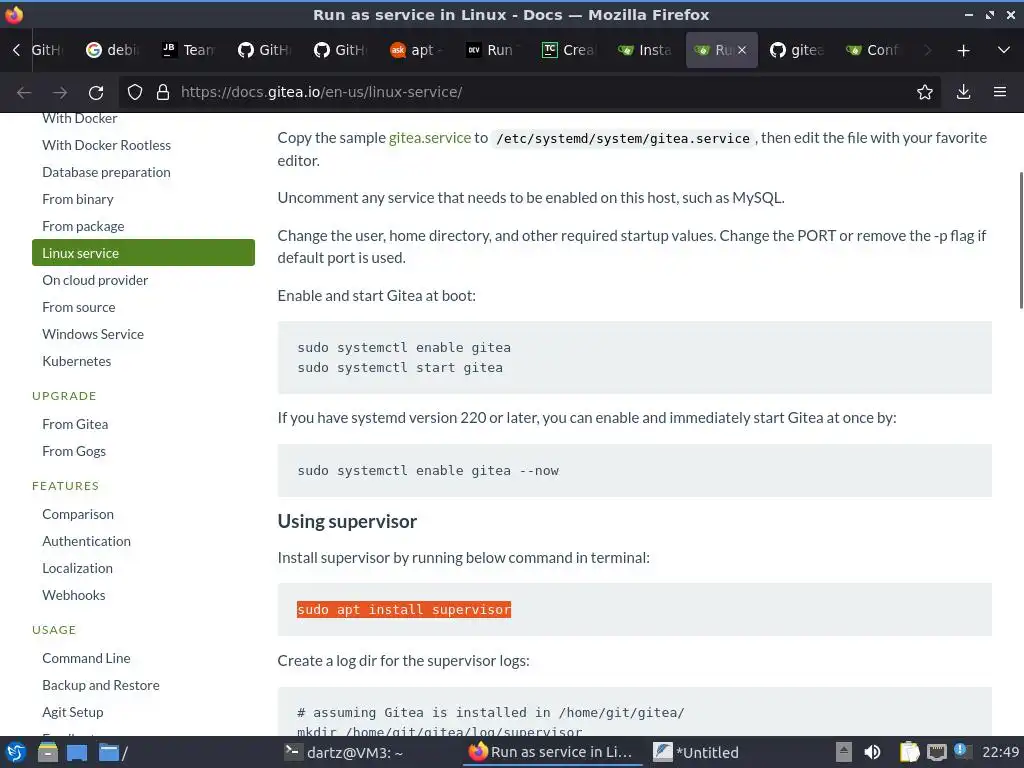Click the page's vertical scrollbar thumb

[x=1020, y=240]
